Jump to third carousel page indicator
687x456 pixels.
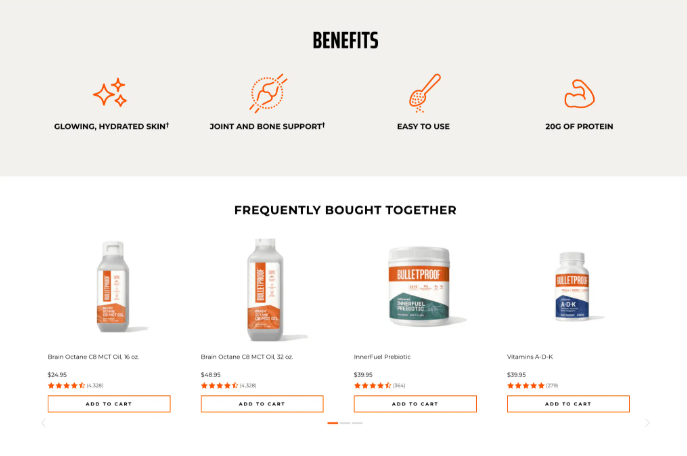357,423
